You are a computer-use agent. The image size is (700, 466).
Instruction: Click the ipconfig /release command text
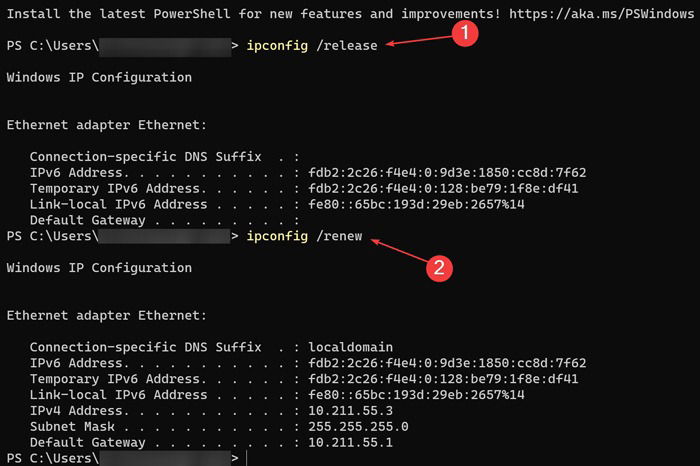(x=312, y=46)
